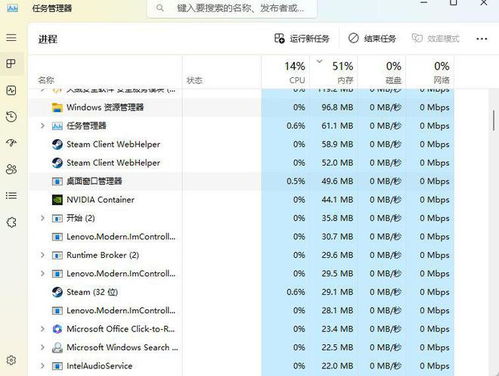Click the 结束任务 end task button

(x=372, y=39)
